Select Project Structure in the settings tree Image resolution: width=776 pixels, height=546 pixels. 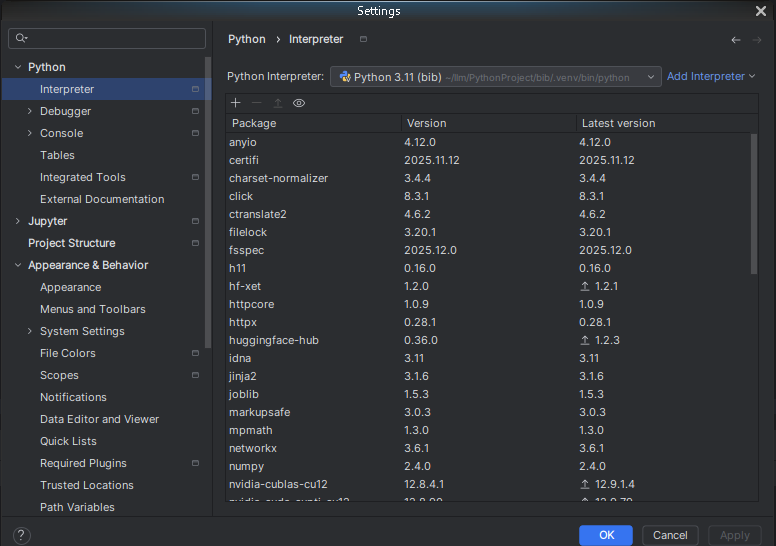(71, 243)
